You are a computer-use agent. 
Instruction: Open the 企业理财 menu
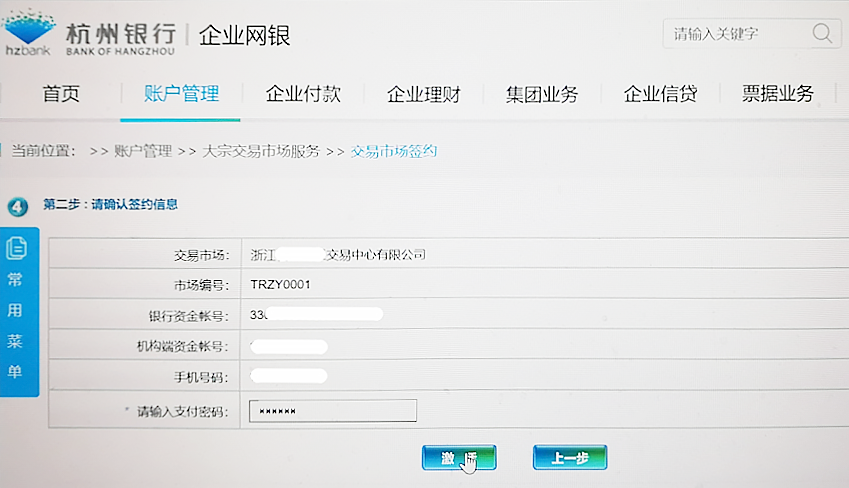tap(424, 95)
